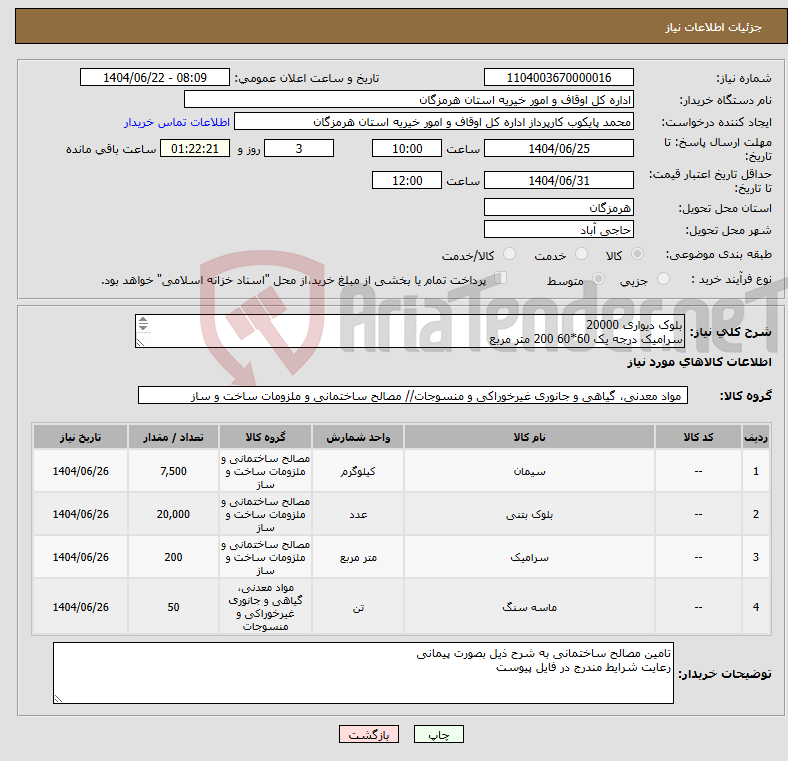788x761 pixels.
Task: Click the quantity cell 20,000
Action: click(x=173, y=514)
